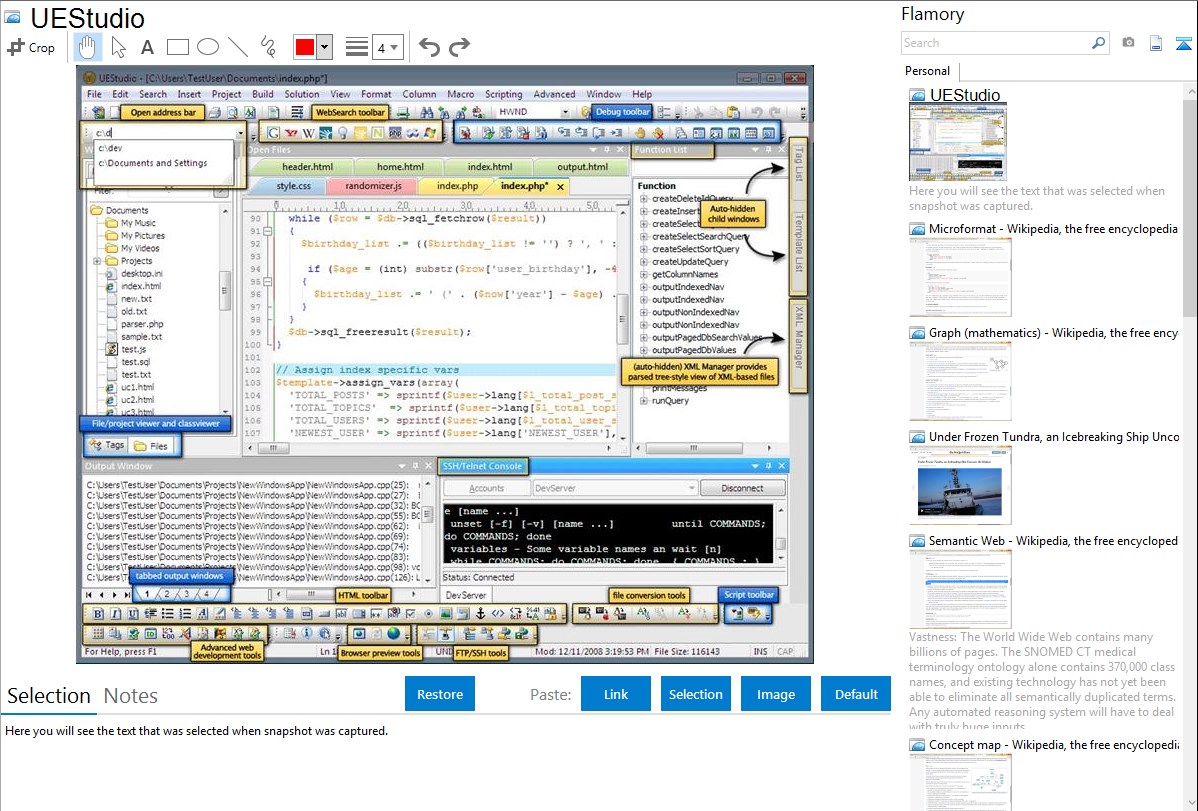Activate the hand pan tool
This screenshot has width=1198, height=811.
pyautogui.click(x=88, y=47)
